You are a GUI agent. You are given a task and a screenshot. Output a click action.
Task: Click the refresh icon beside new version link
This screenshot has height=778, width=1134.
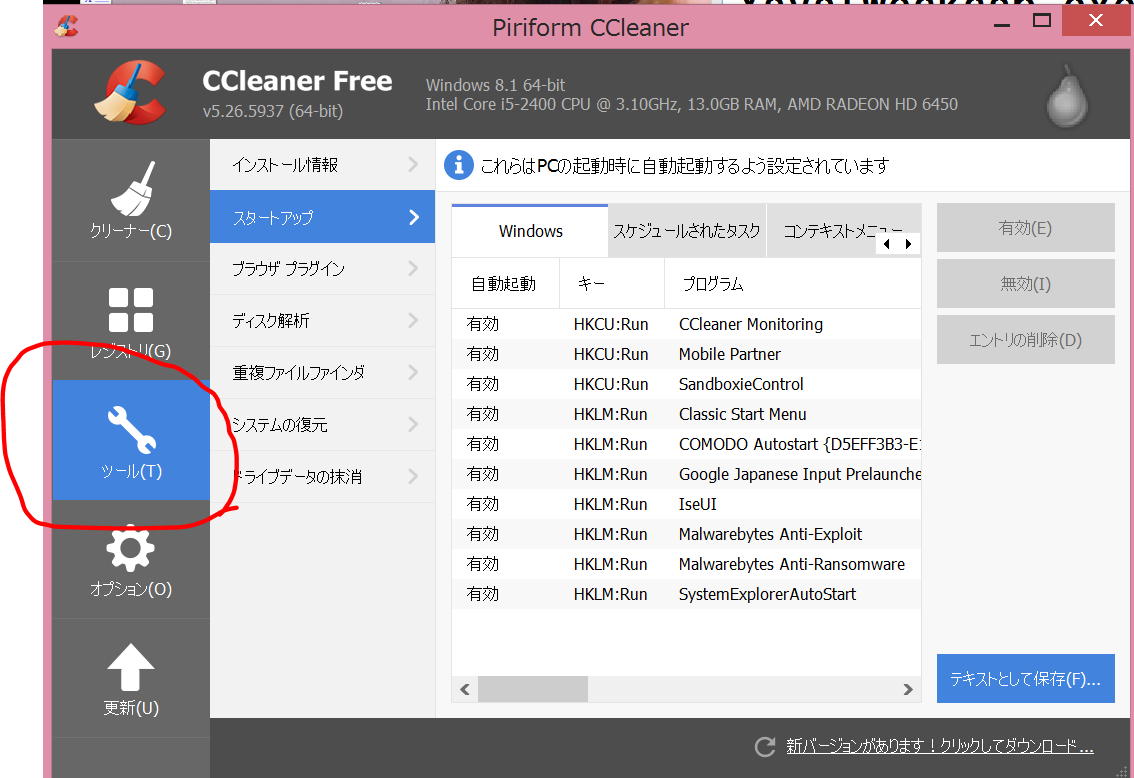click(764, 746)
